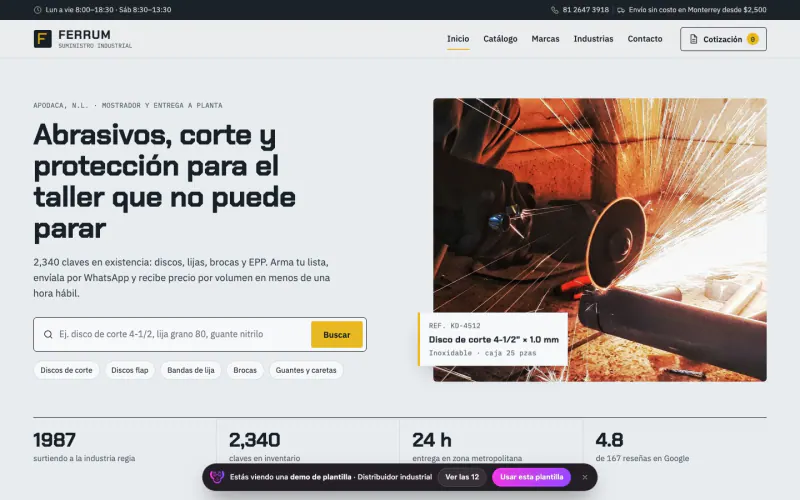
Task: Select the Discos de corte chip
Action: tap(66, 370)
